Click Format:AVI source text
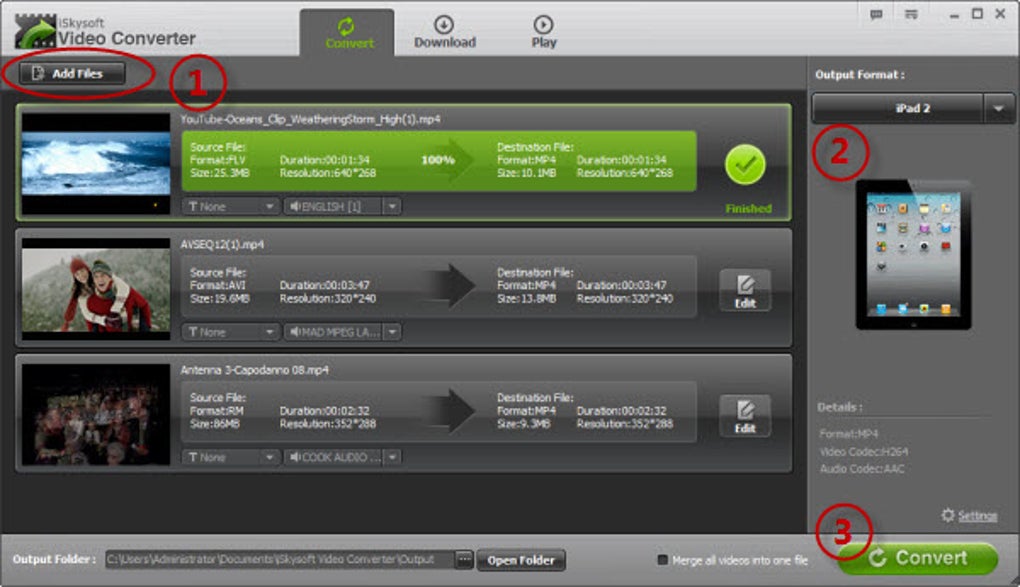 217,286
